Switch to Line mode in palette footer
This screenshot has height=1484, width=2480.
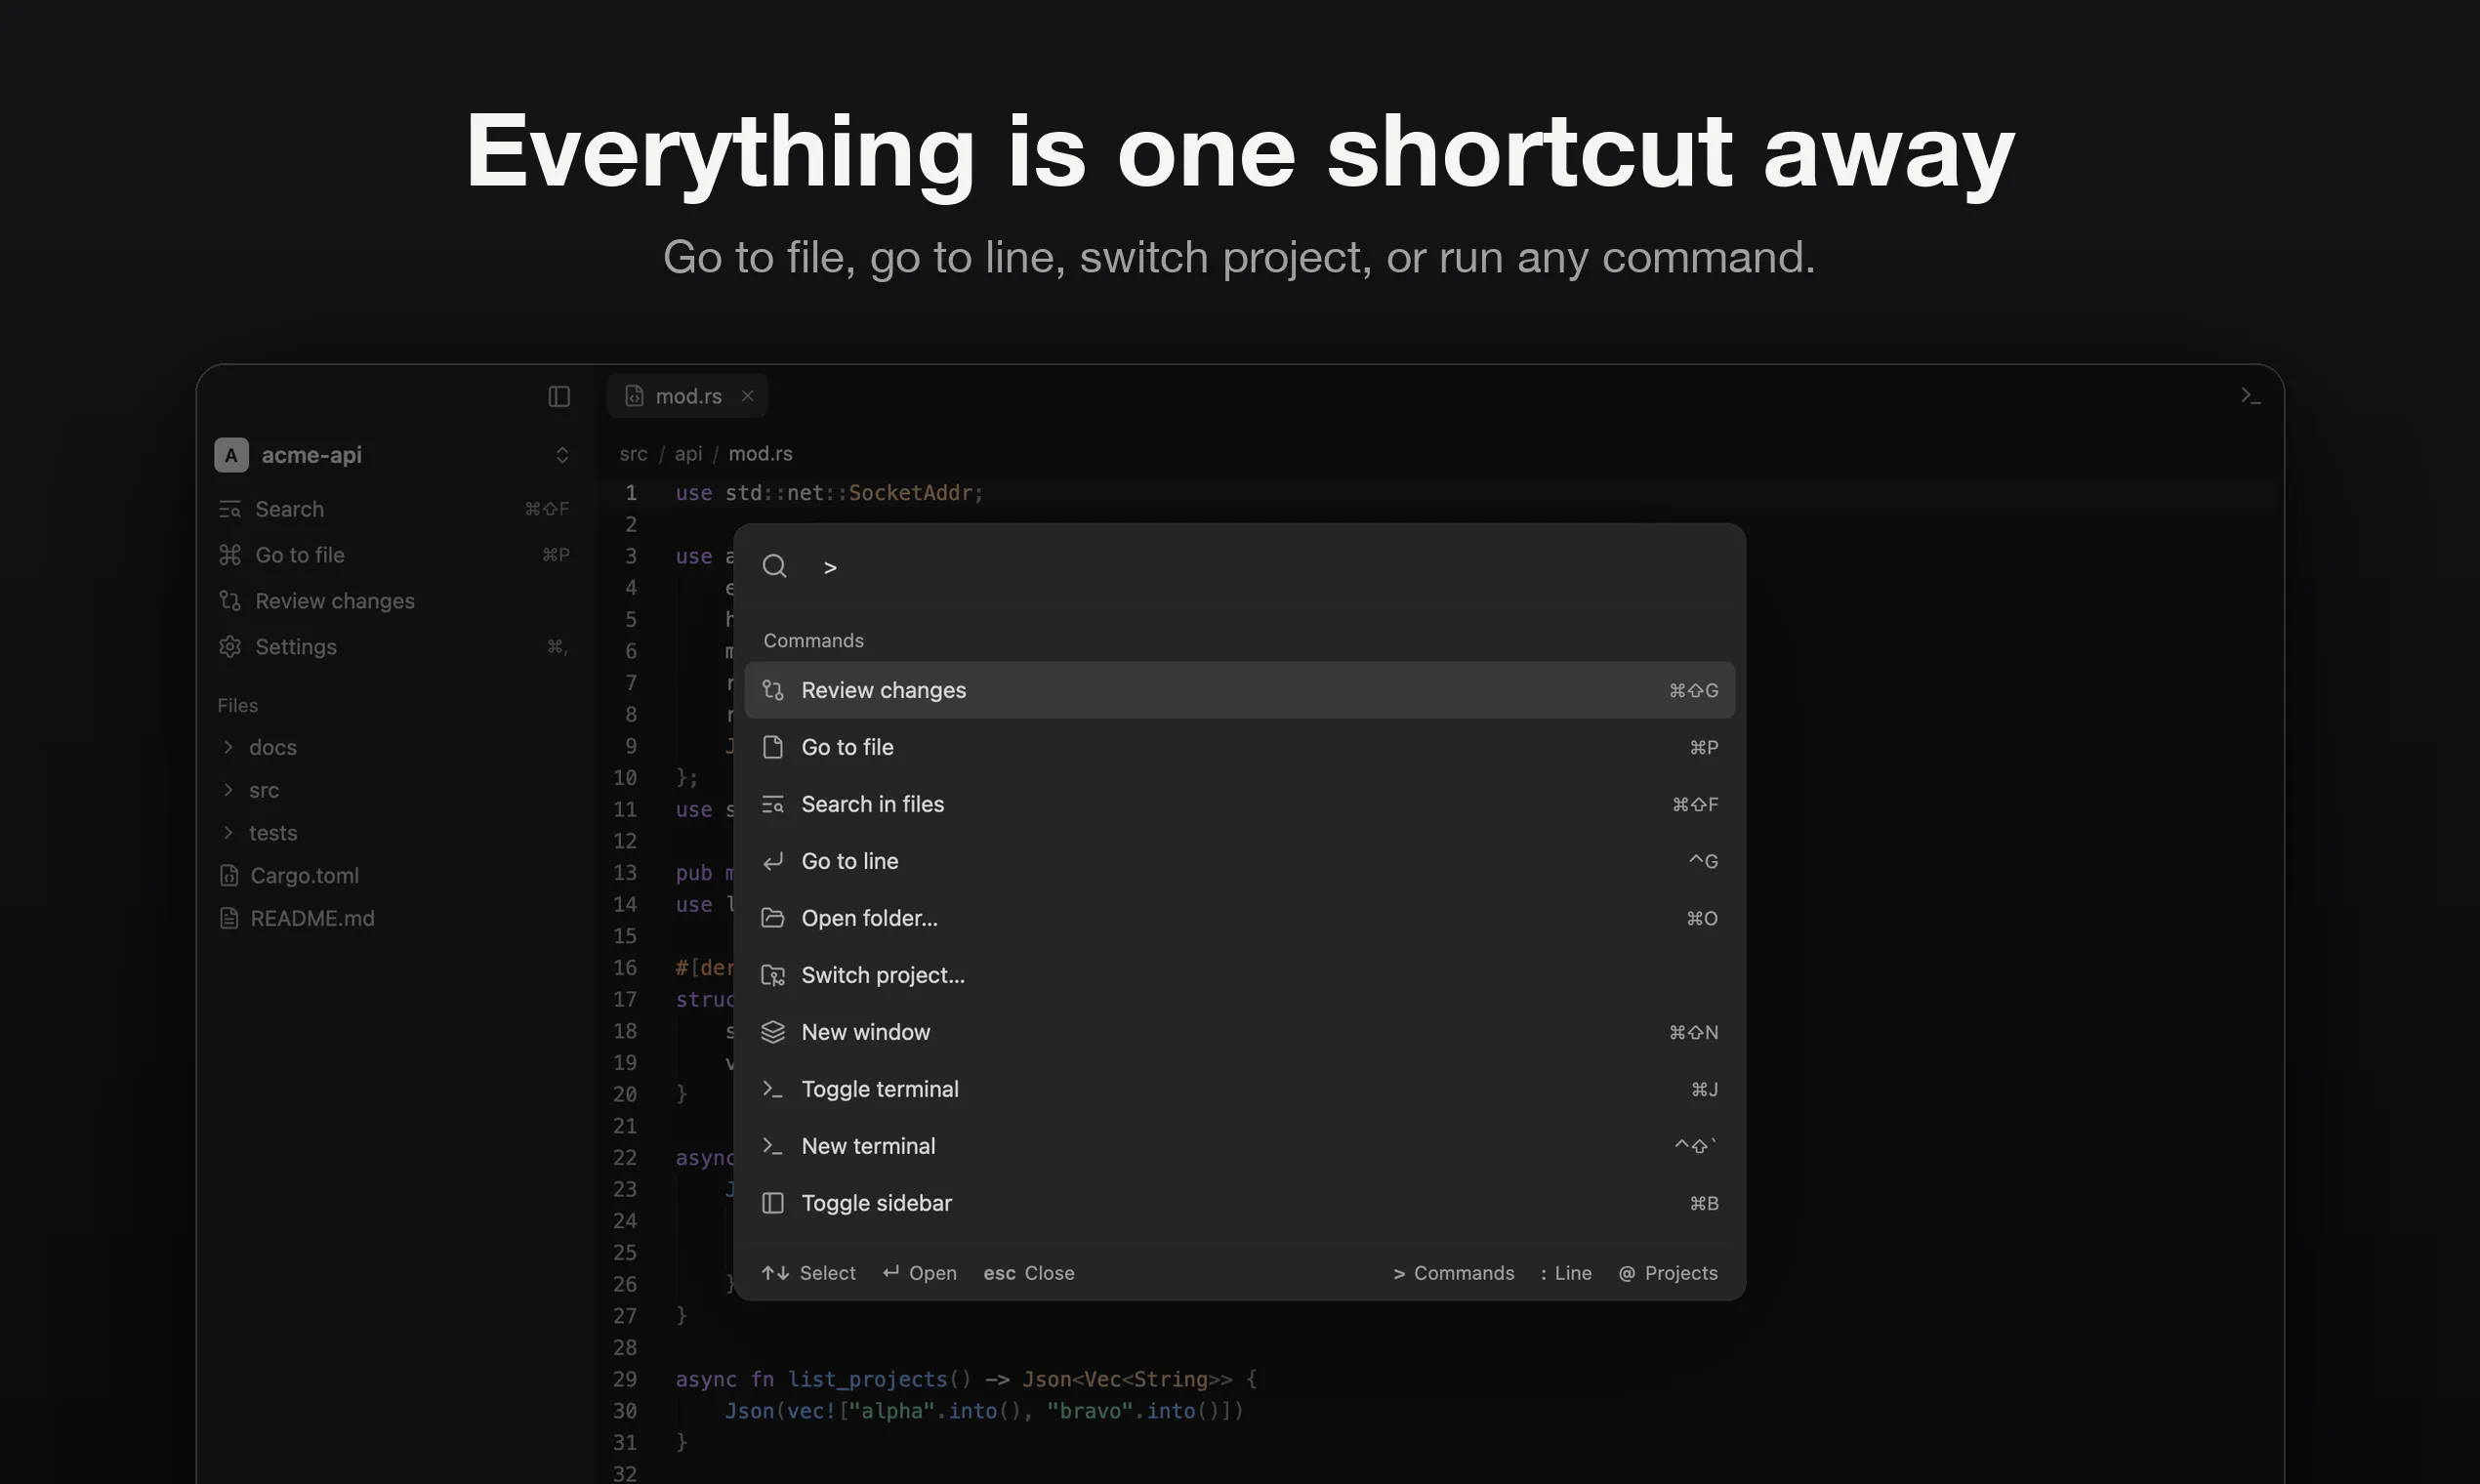pyautogui.click(x=1566, y=1273)
